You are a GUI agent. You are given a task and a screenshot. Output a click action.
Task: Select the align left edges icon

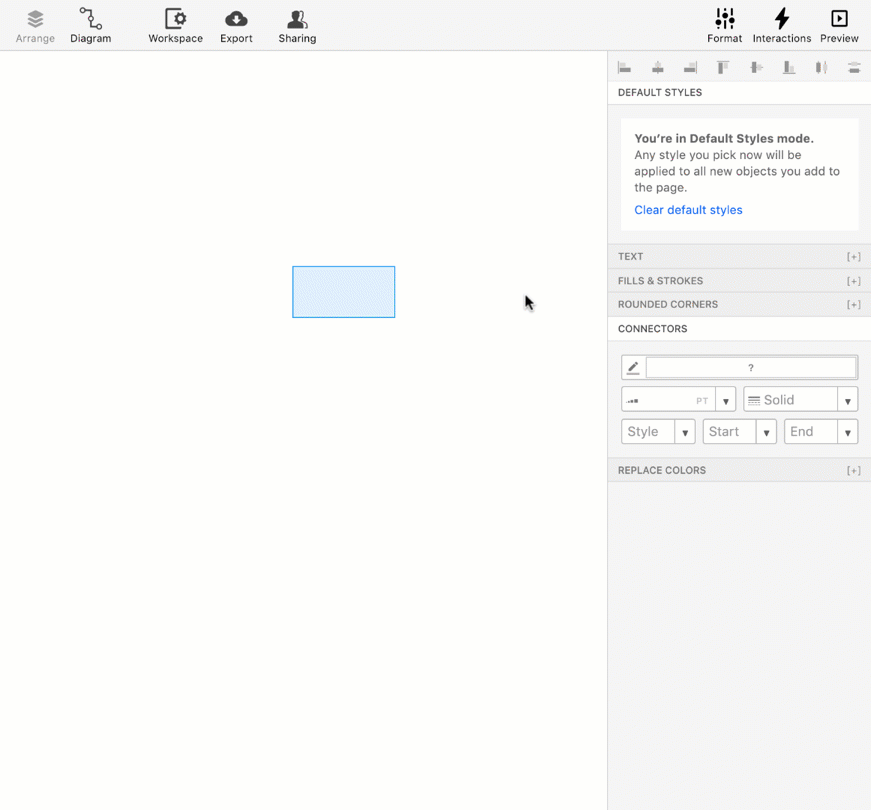point(625,67)
